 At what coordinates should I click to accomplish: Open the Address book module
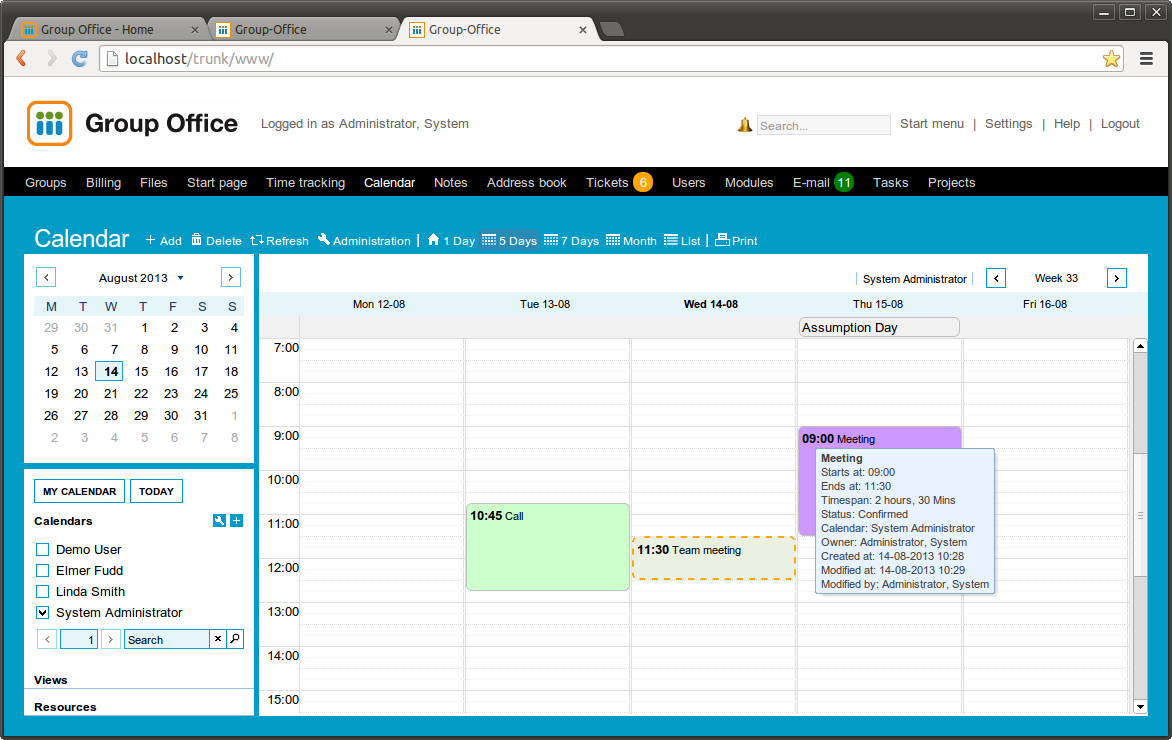click(x=526, y=182)
